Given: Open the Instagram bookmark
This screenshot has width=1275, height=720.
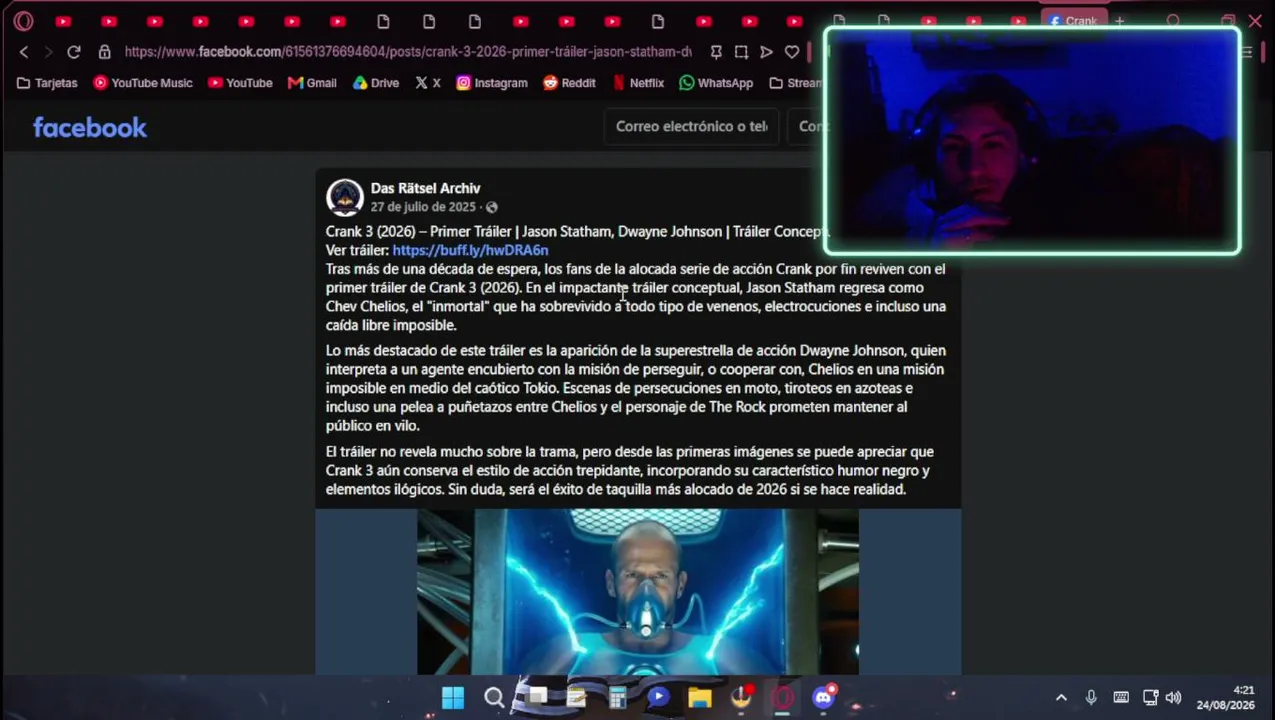Looking at the screenshot, I should [x=492, y=83].
